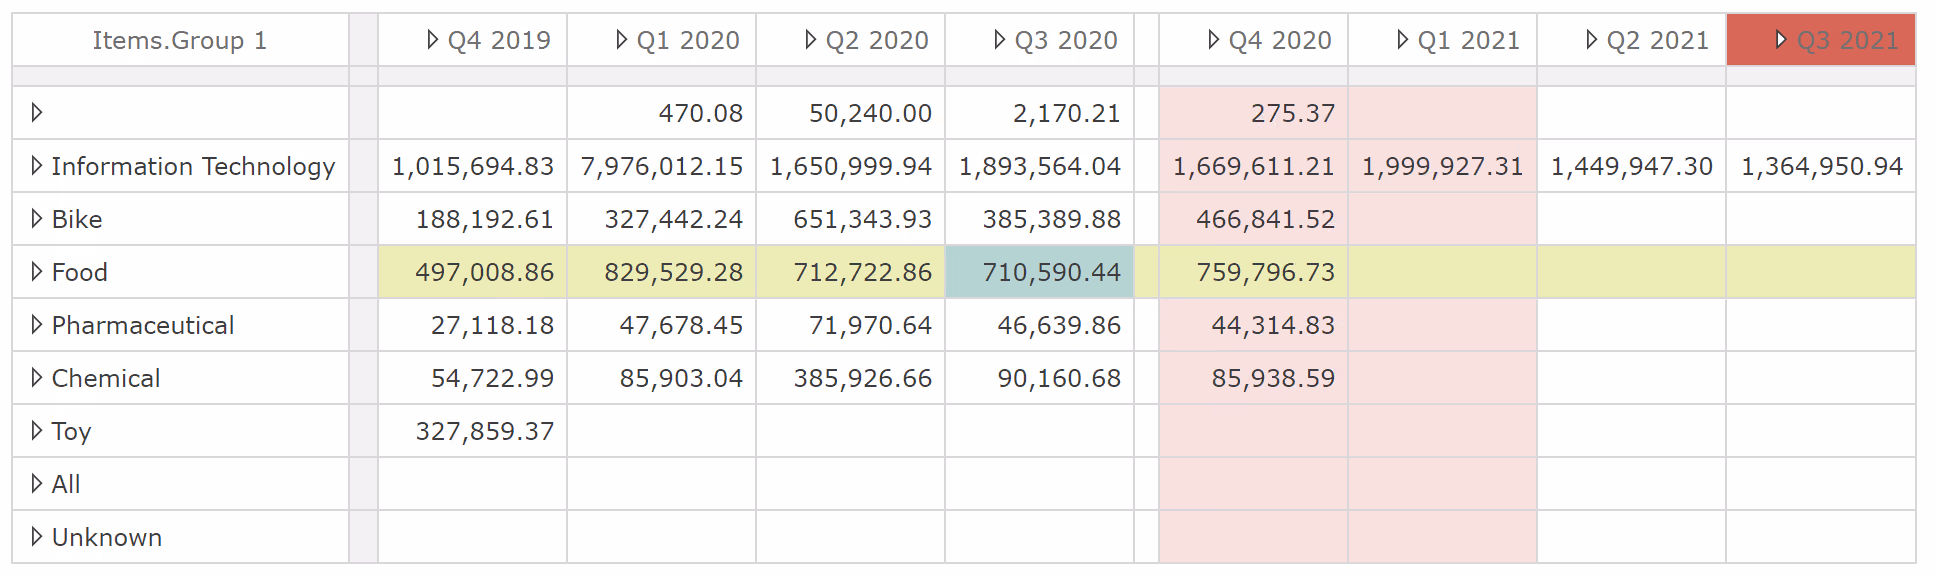
Task: Expand the Chemical group row
Action: tap(37, 378)
